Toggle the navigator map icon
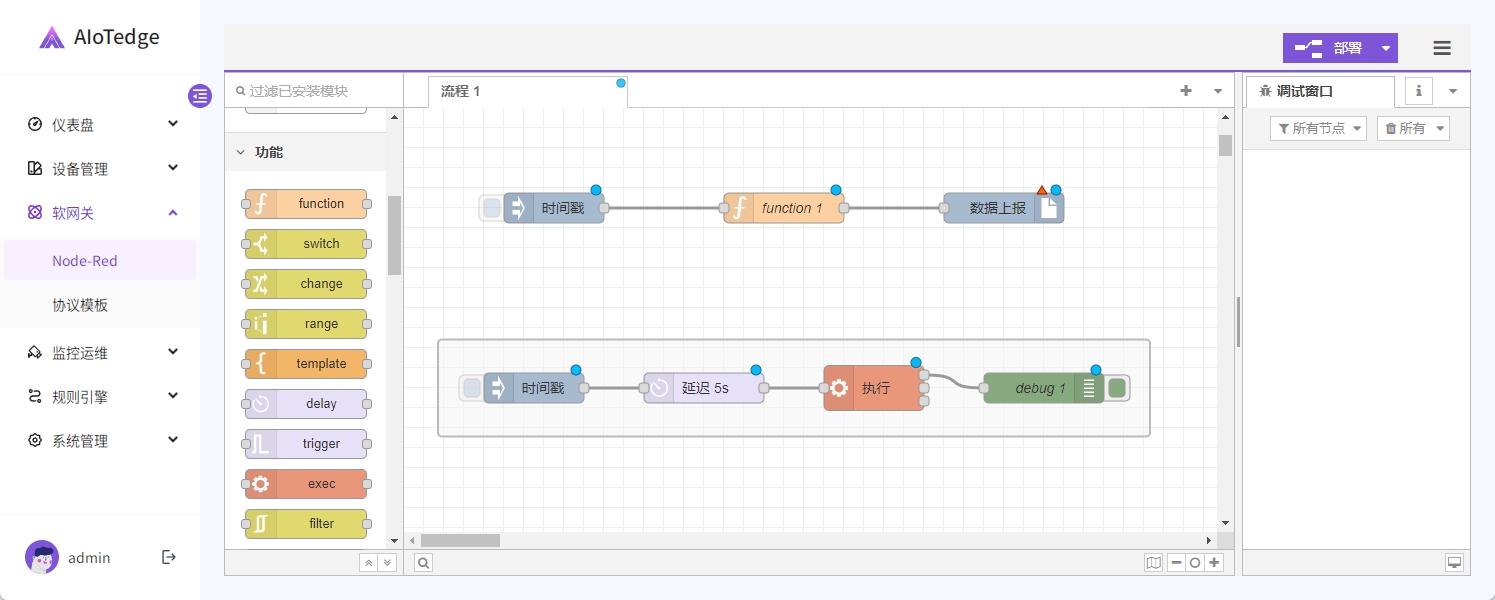 click(x=1154, y=563)
